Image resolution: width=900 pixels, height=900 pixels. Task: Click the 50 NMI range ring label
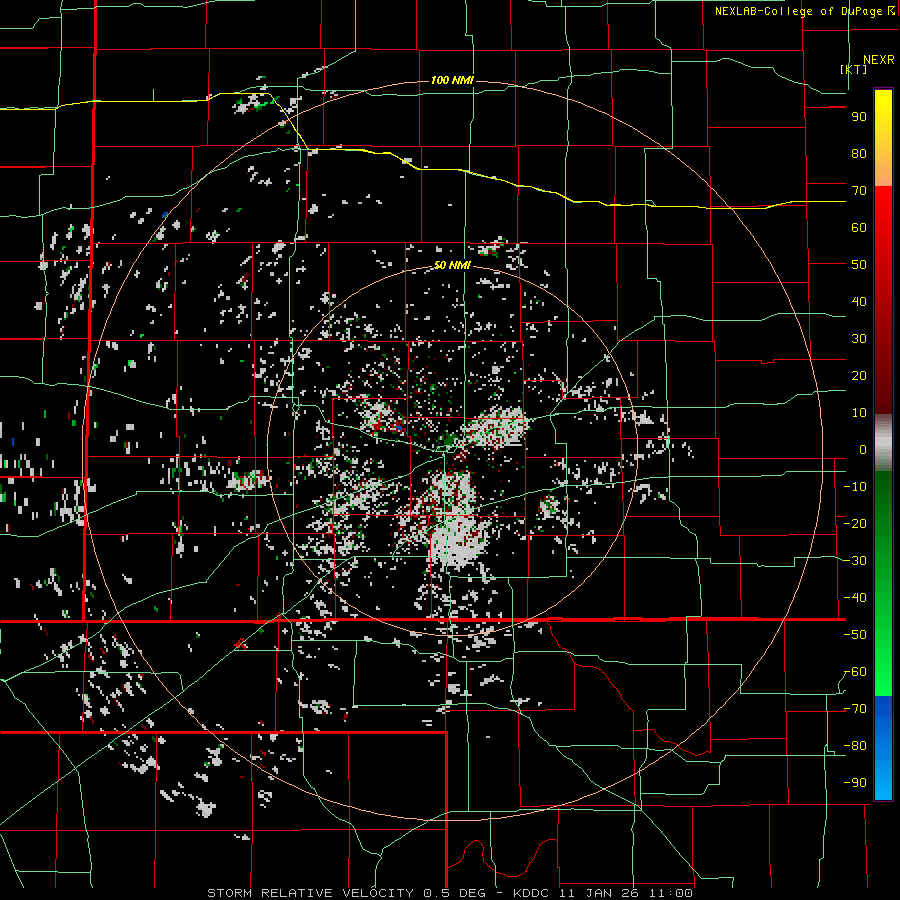click(452, 265)
